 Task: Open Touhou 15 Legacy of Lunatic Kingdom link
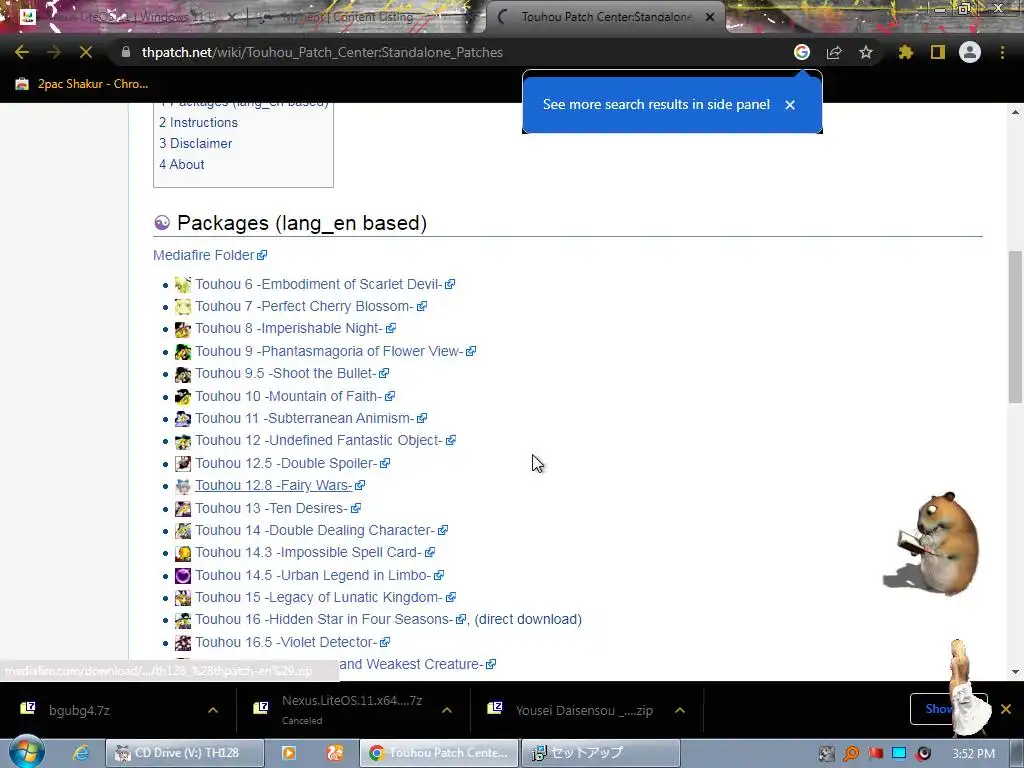coord(325,598)
